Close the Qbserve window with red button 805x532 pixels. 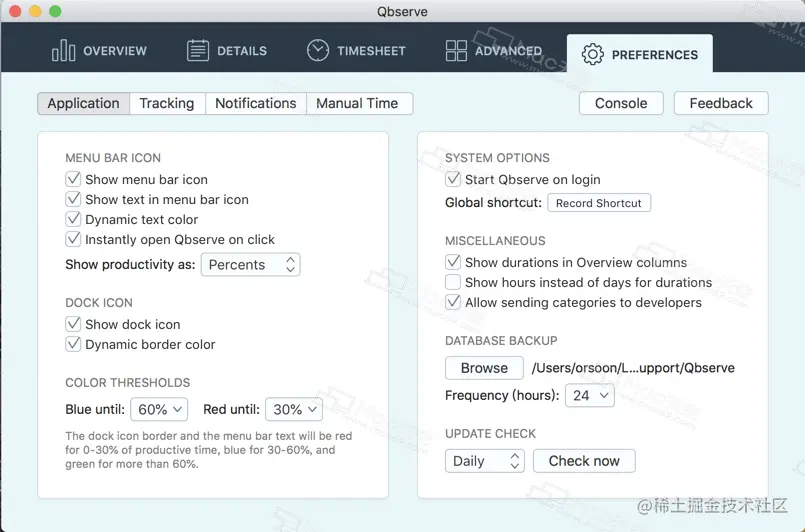point(15,11)
